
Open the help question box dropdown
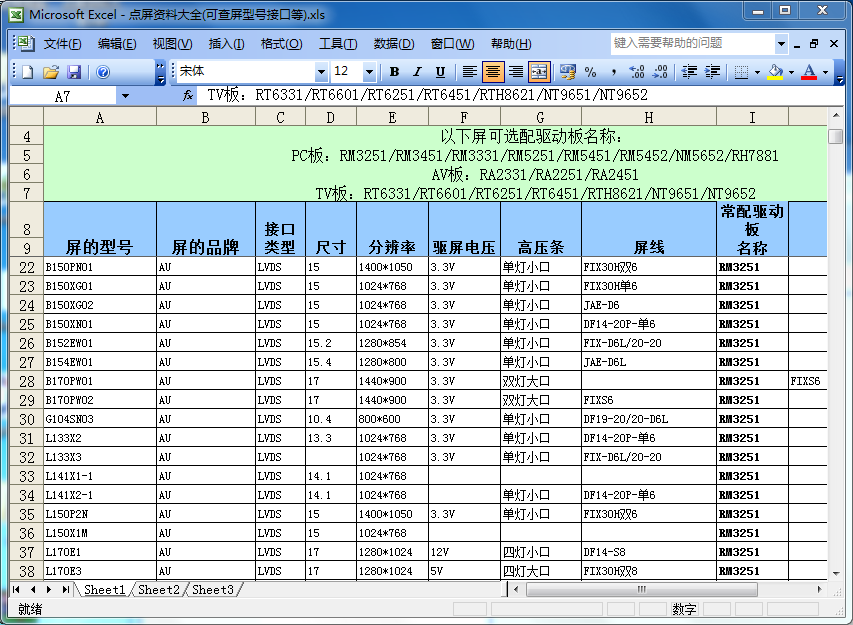[781, 44]
